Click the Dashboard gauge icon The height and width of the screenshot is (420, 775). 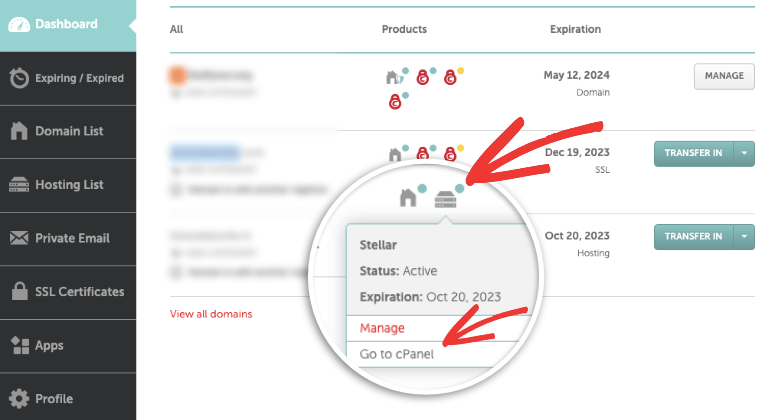tap(19, 25)
